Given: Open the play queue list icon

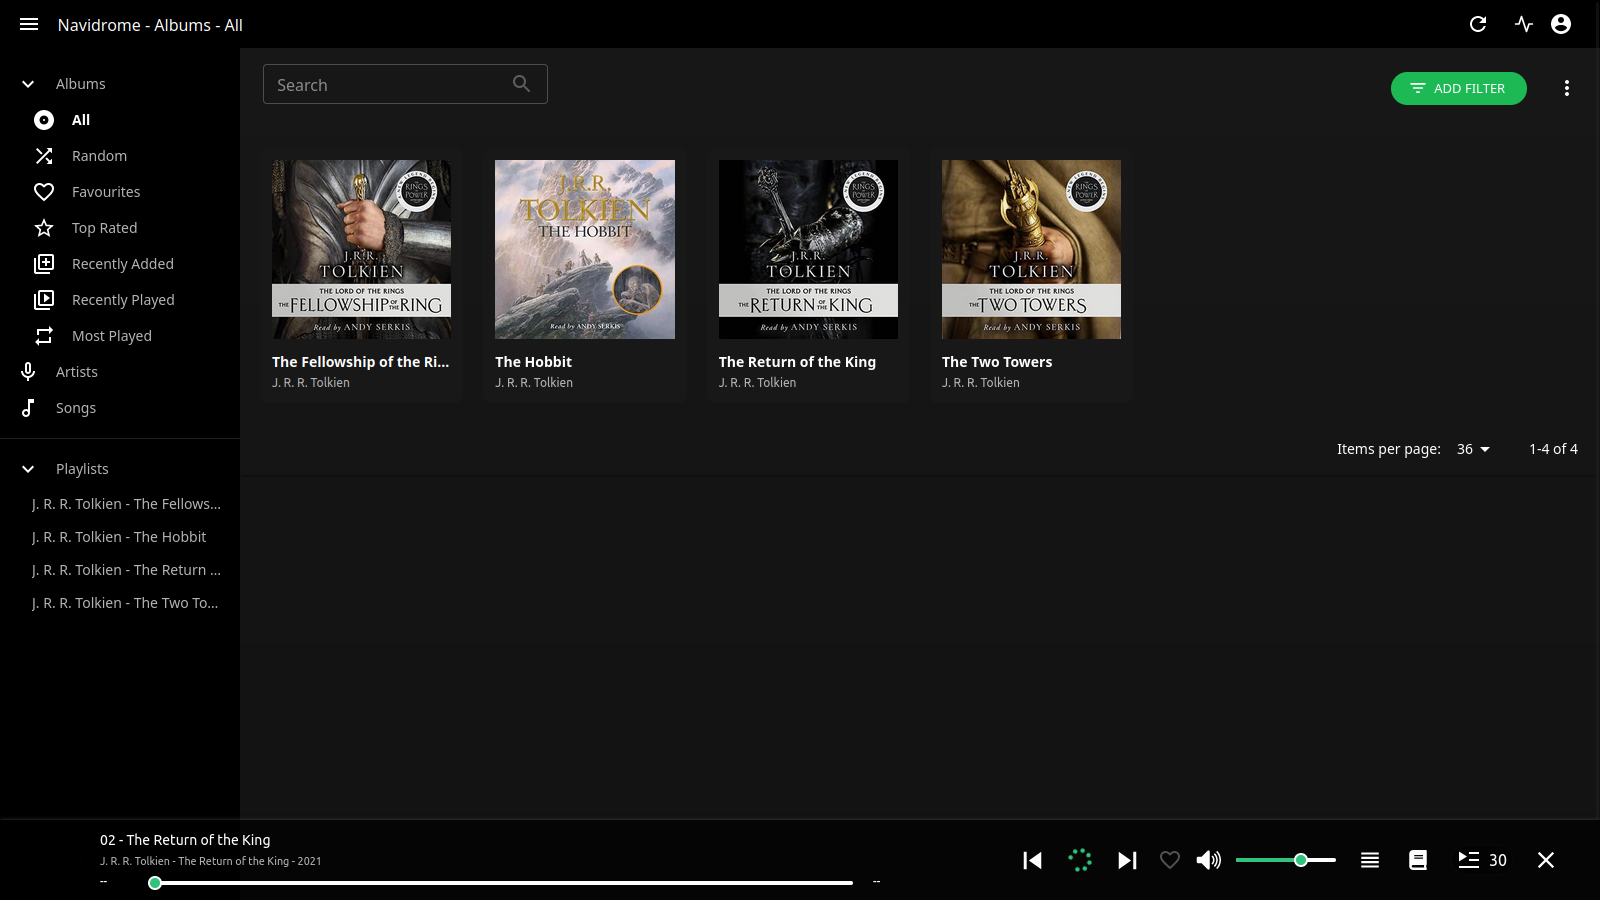Looking at the screenshot, I should click(x=1370, y=860).
